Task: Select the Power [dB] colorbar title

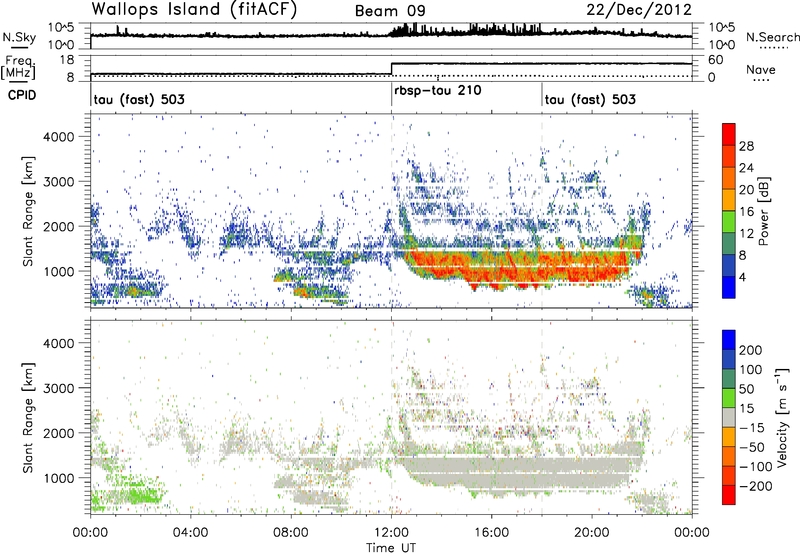Action: pyautogui.click(x=764, y=211)
